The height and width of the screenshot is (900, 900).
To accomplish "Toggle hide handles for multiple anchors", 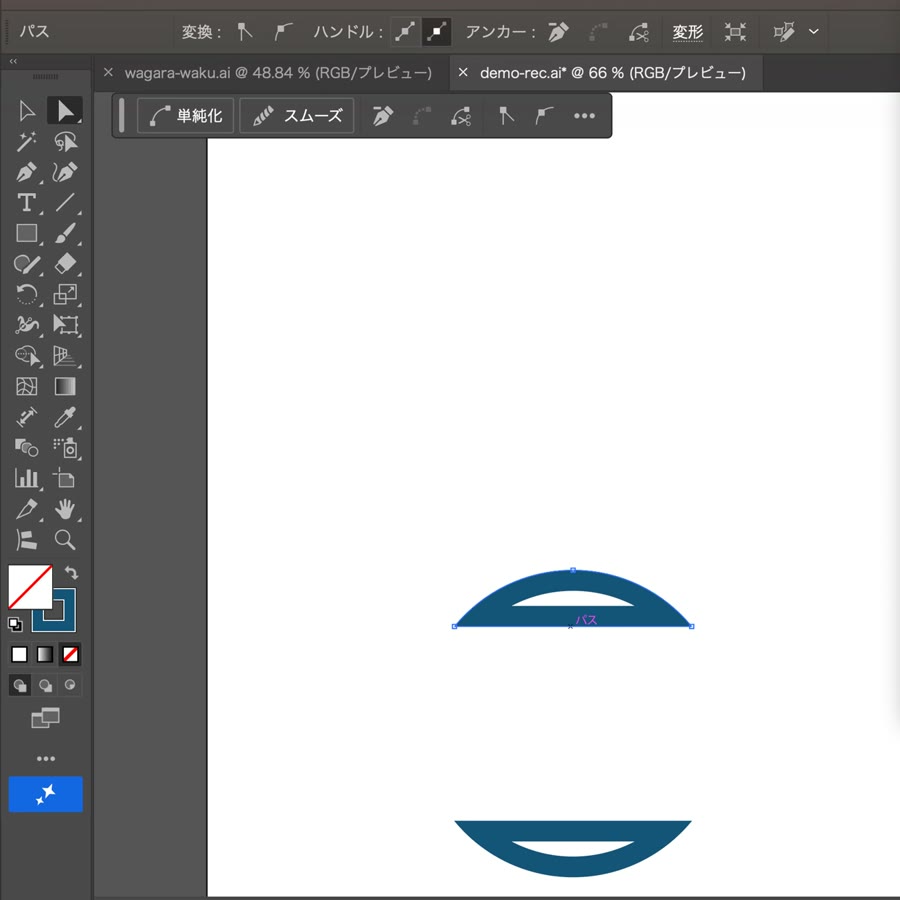I will 436,32.
